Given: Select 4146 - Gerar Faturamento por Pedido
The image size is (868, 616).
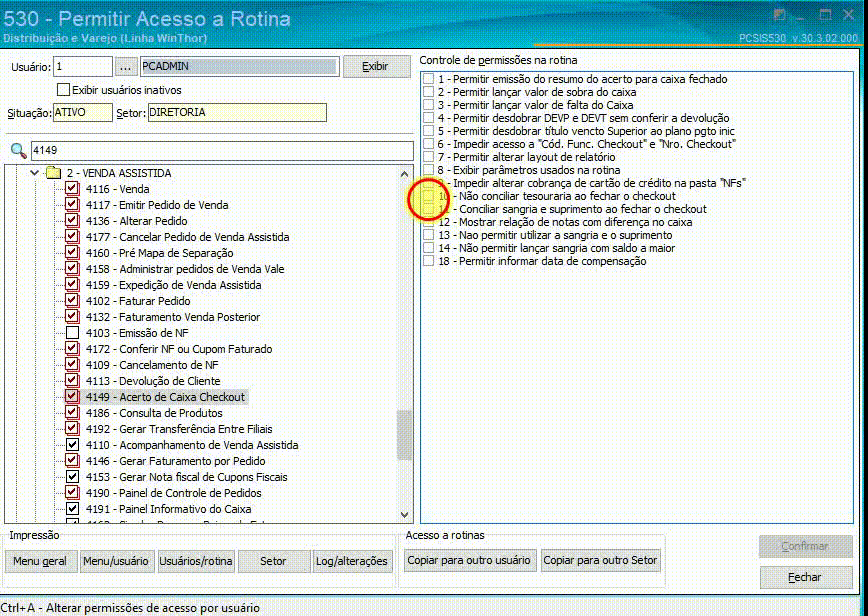Looking at the screenshot, I should (175, 461).
